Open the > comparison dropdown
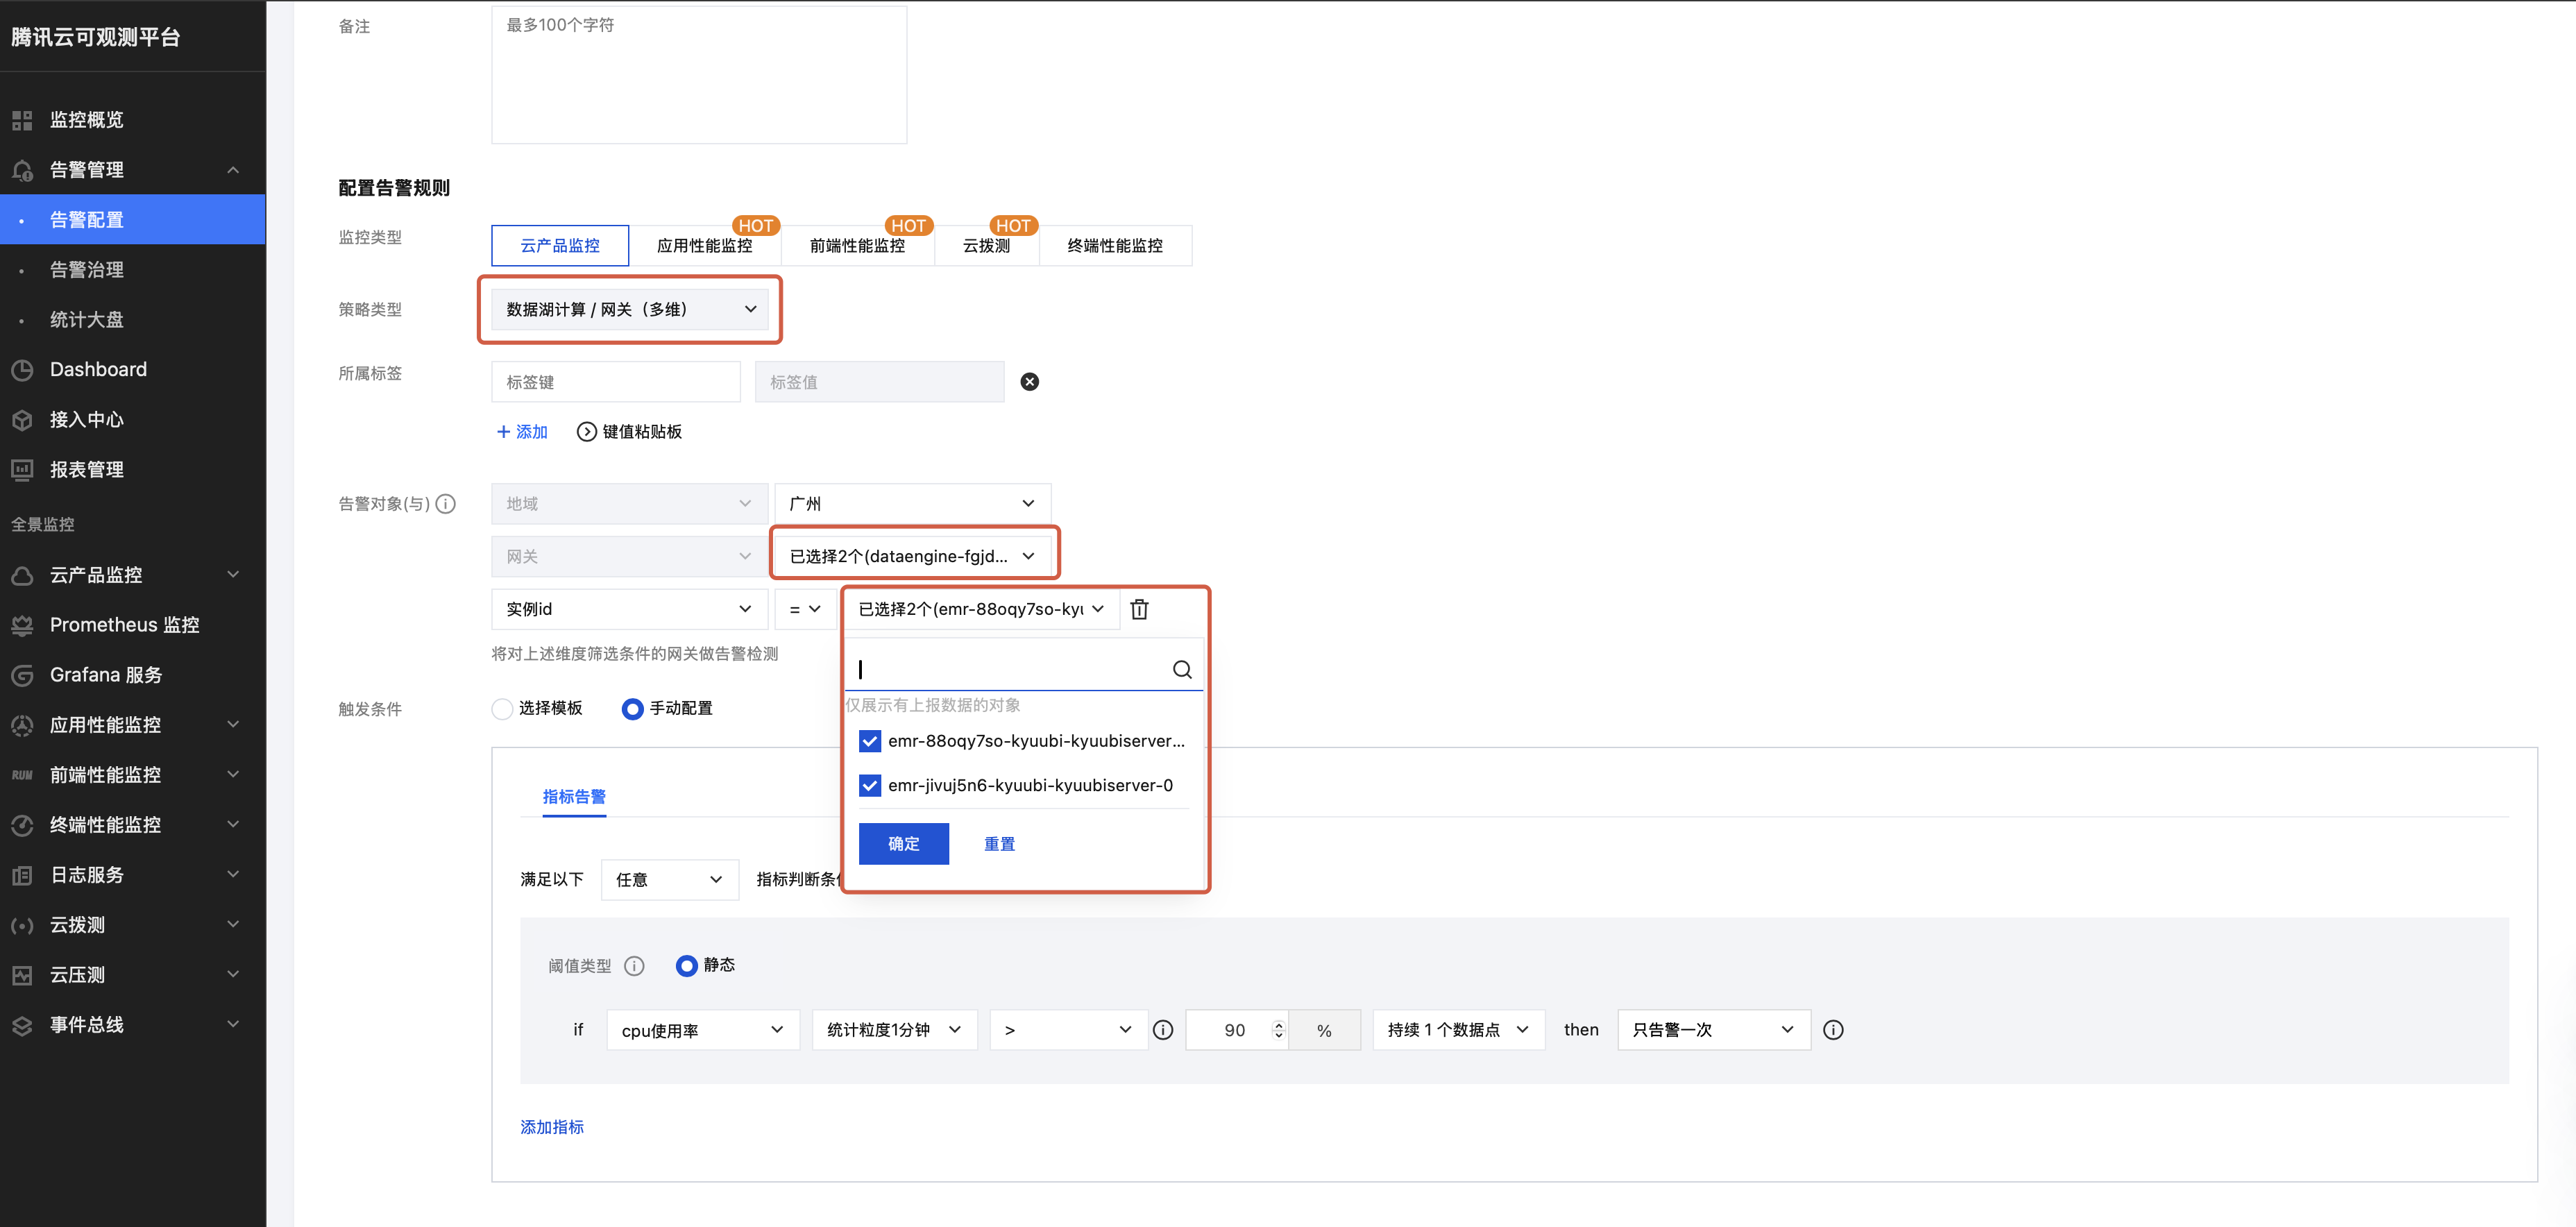The height and width of the screenshot is (1227, 2576). click(x=1069, y=1030)
